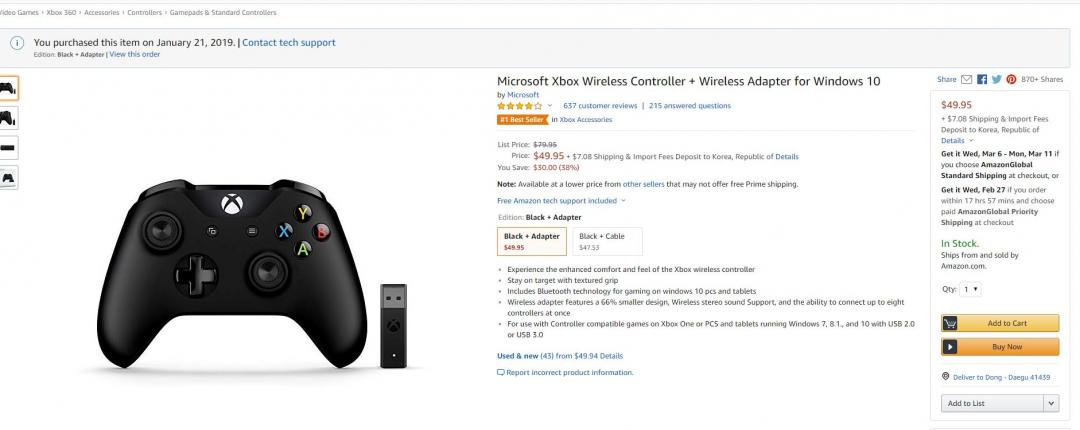This screenshot has height=430, width=1080.
Task: Open the Qty quantity dropdown
Action: pos(970,289)
